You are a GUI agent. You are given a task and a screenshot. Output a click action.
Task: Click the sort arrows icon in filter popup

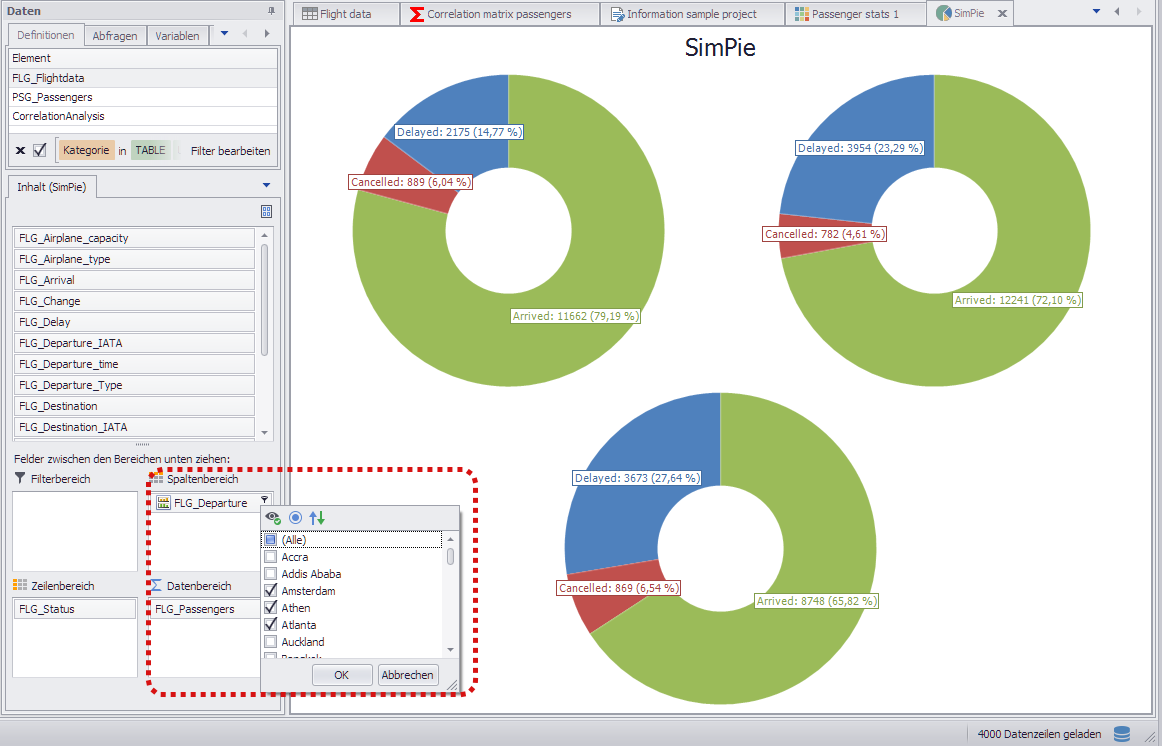317,517
